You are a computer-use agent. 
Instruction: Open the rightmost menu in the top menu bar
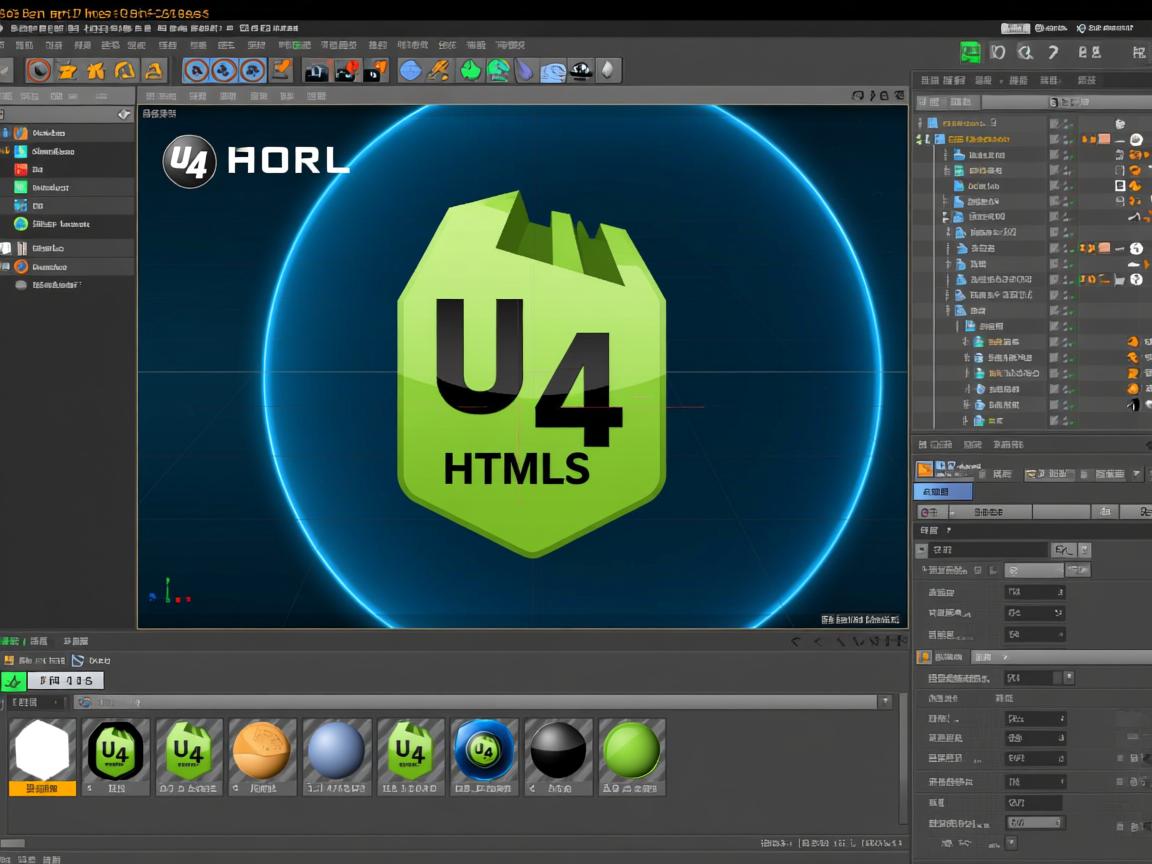[x=510, y=44]
